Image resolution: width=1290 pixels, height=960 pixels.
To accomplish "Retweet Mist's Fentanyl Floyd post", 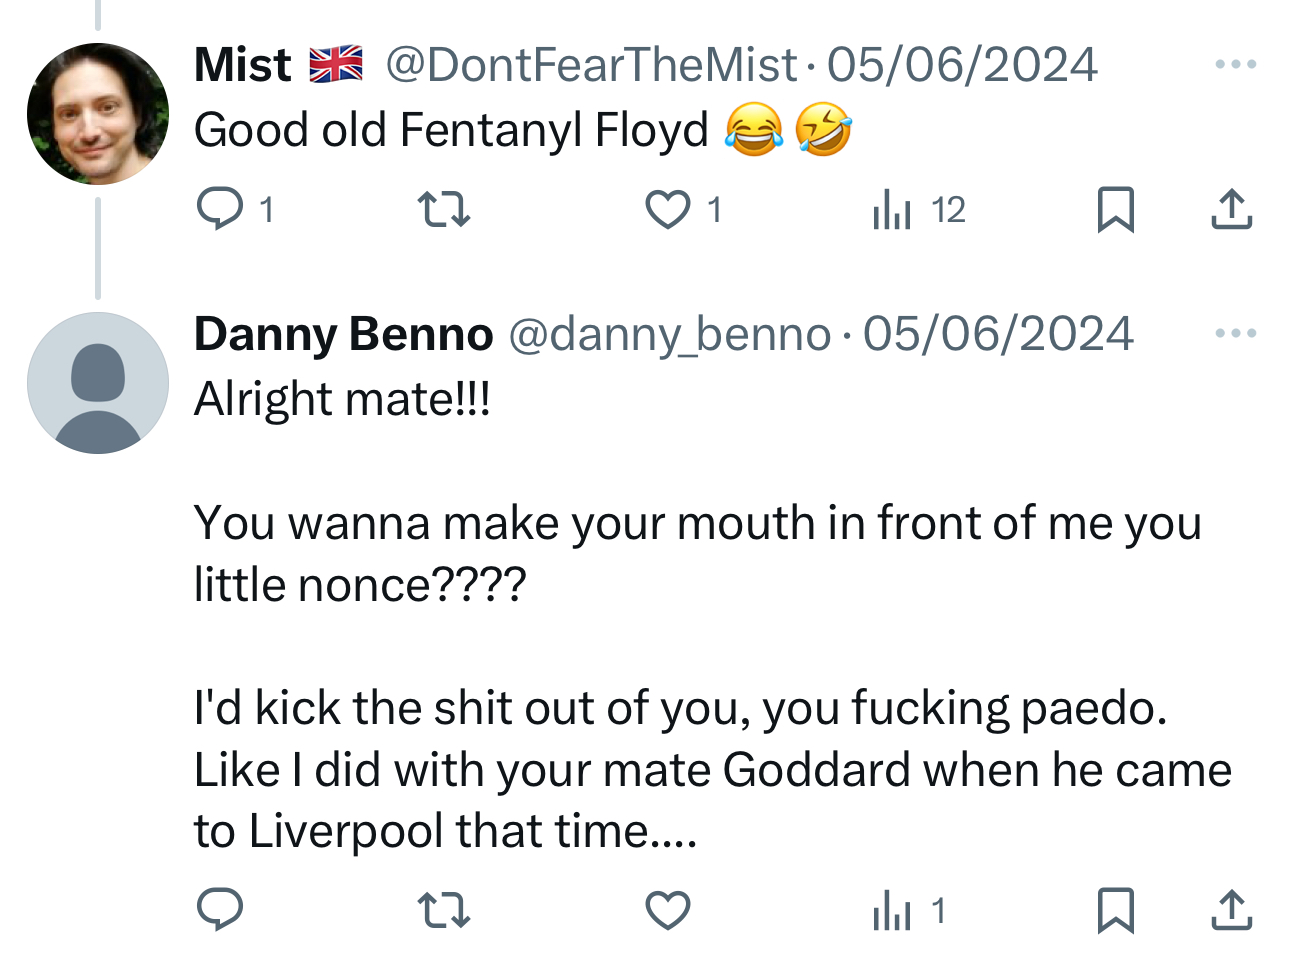I will [x=443, y=210].
